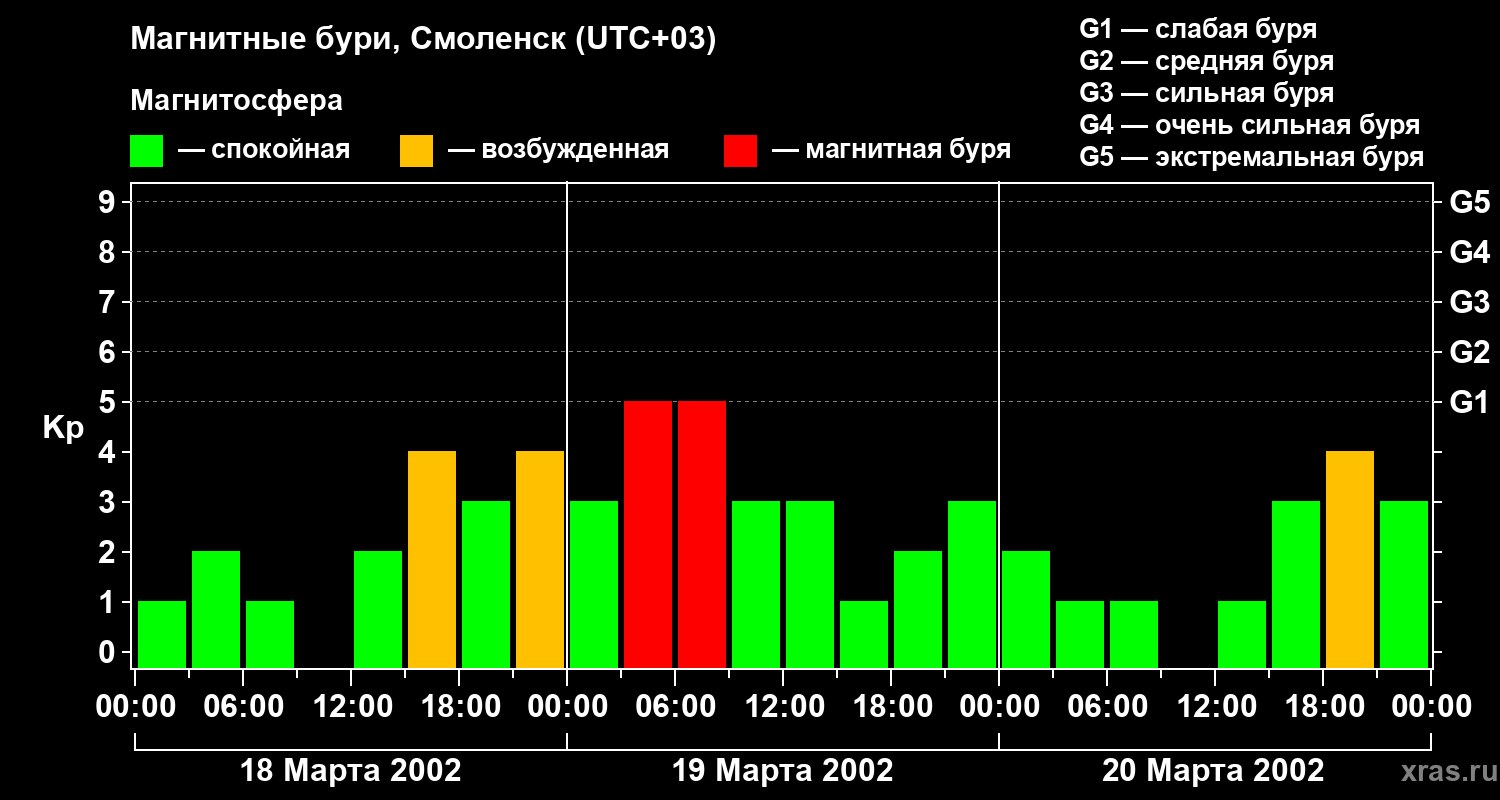
Task: Click the orange 'возбужденная' legend swatch
Action: (x=416, y=151)
